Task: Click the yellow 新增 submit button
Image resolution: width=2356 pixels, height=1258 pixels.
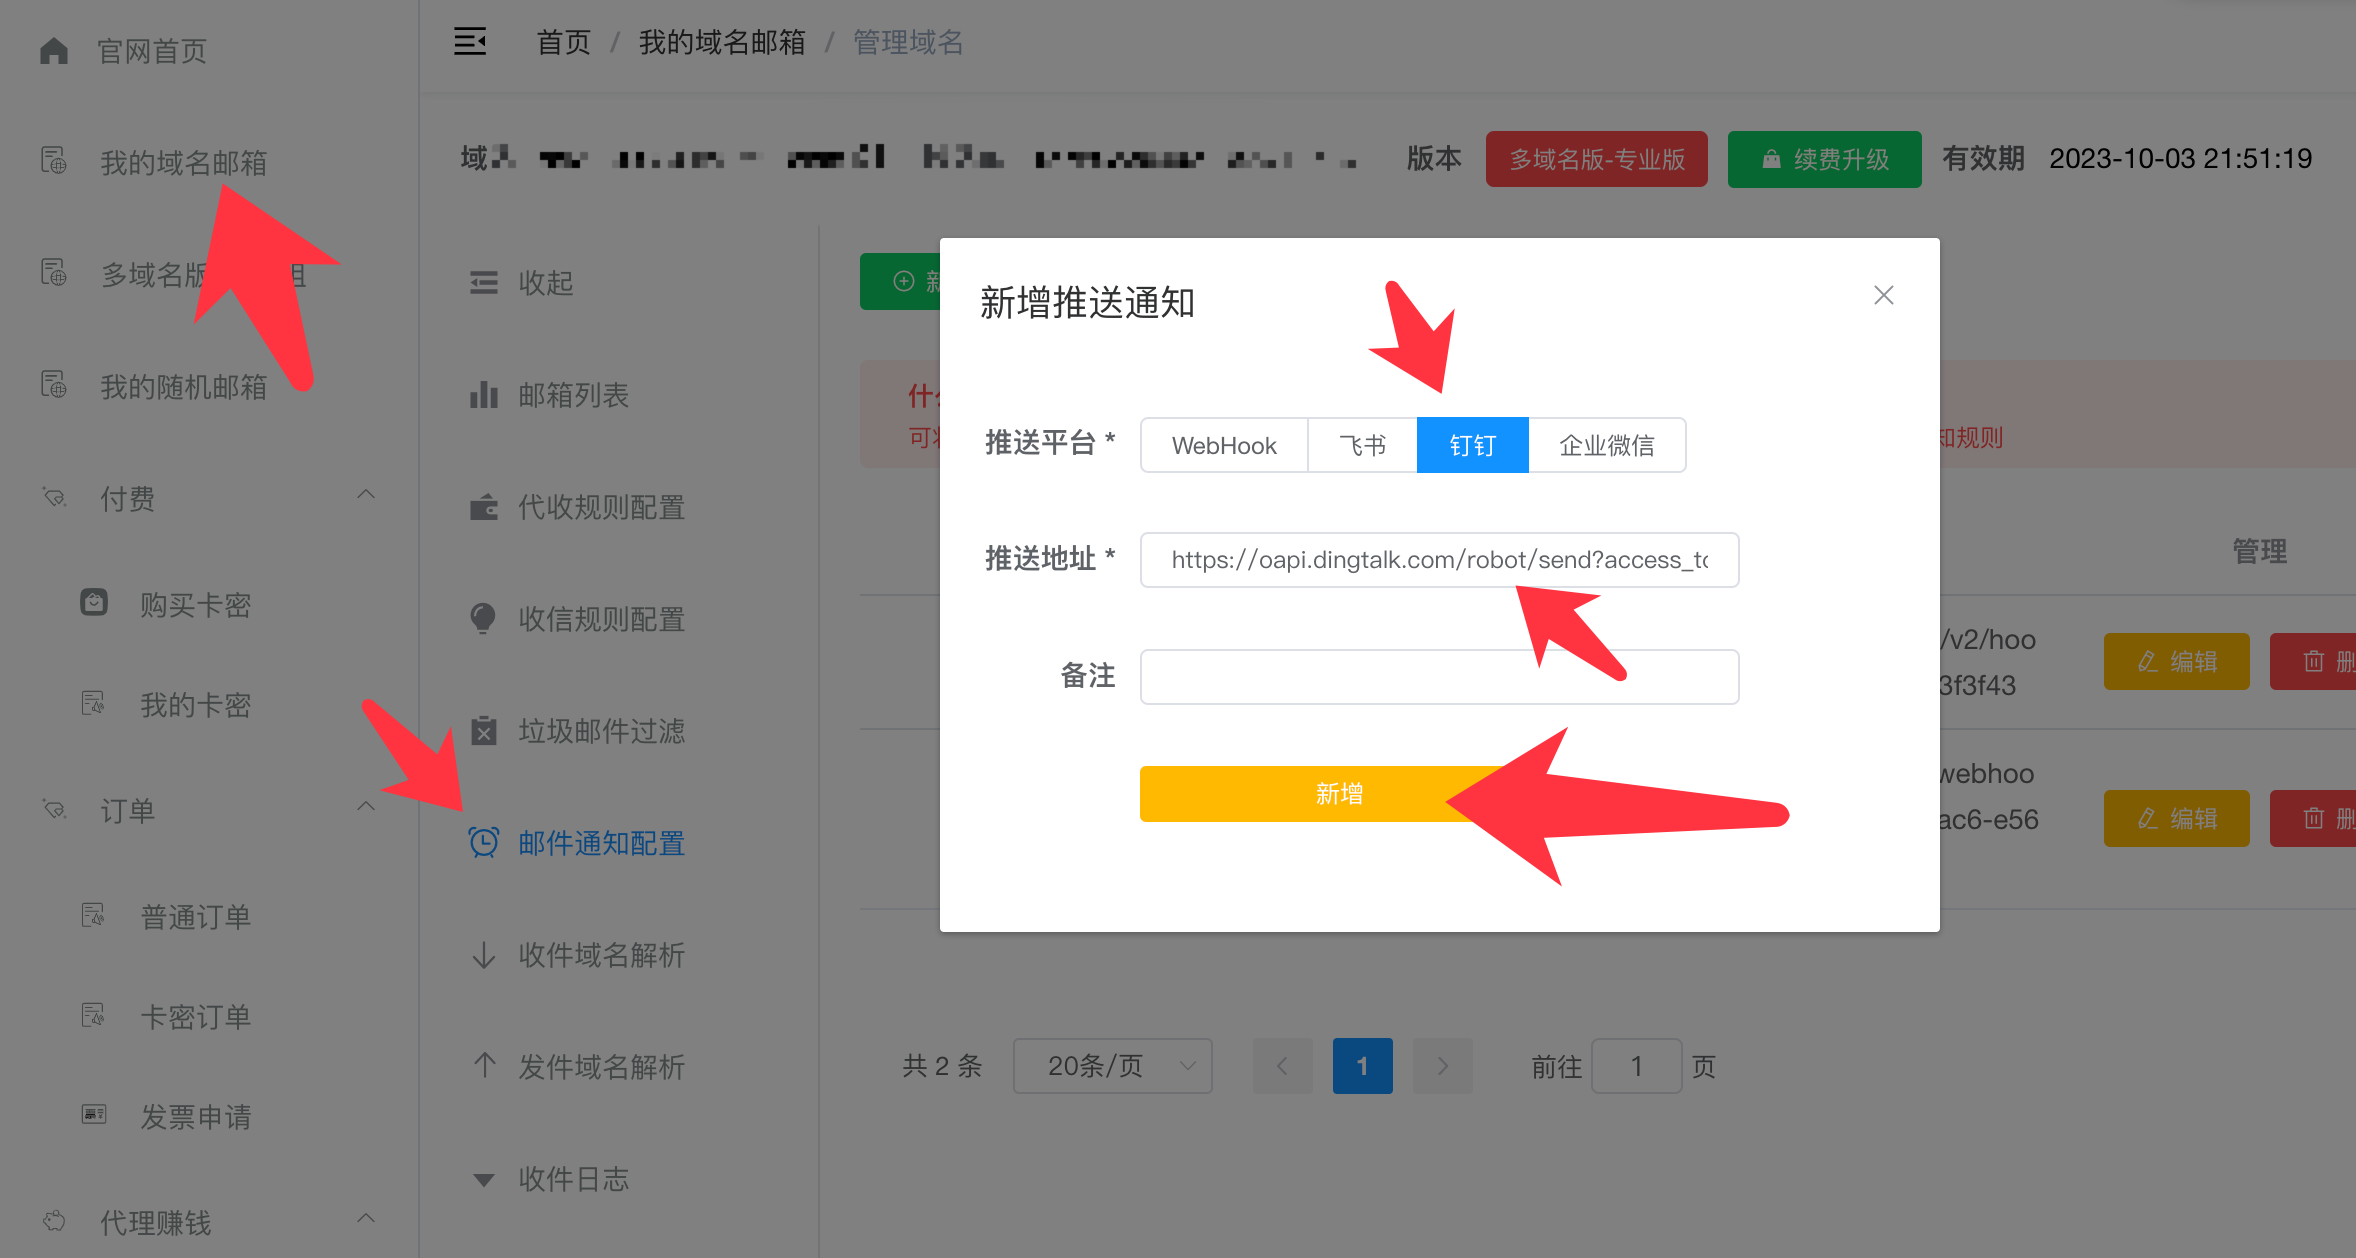Action: 1339,794
